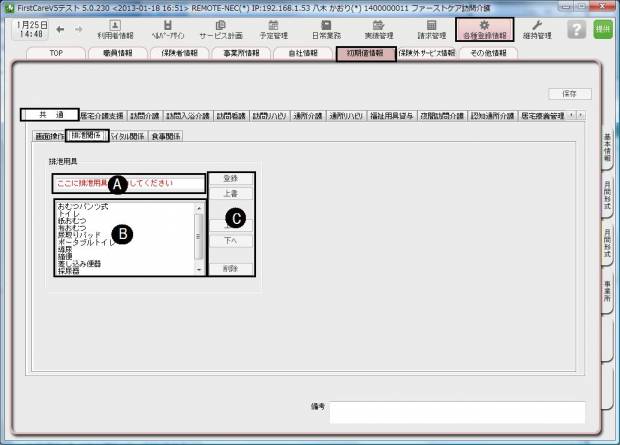Open the サービス計画 toolbar icon
The width and height of the screenshot is (620, 445).
219,29
